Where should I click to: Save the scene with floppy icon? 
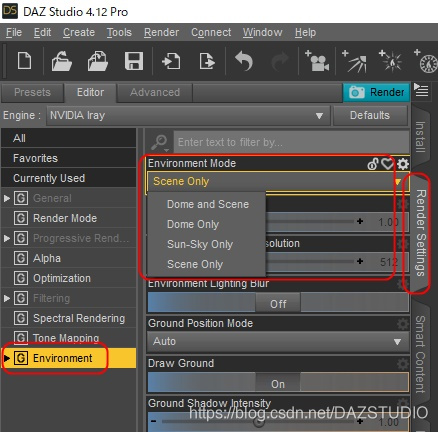pos(134,61)
